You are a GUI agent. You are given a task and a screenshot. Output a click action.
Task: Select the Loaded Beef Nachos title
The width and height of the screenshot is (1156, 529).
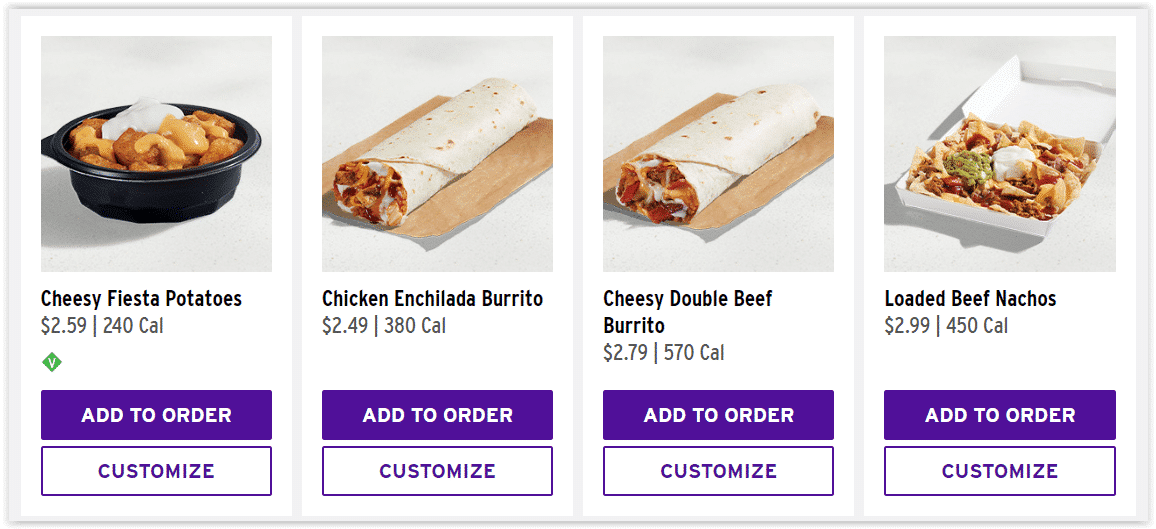click(x=970, y=299)
